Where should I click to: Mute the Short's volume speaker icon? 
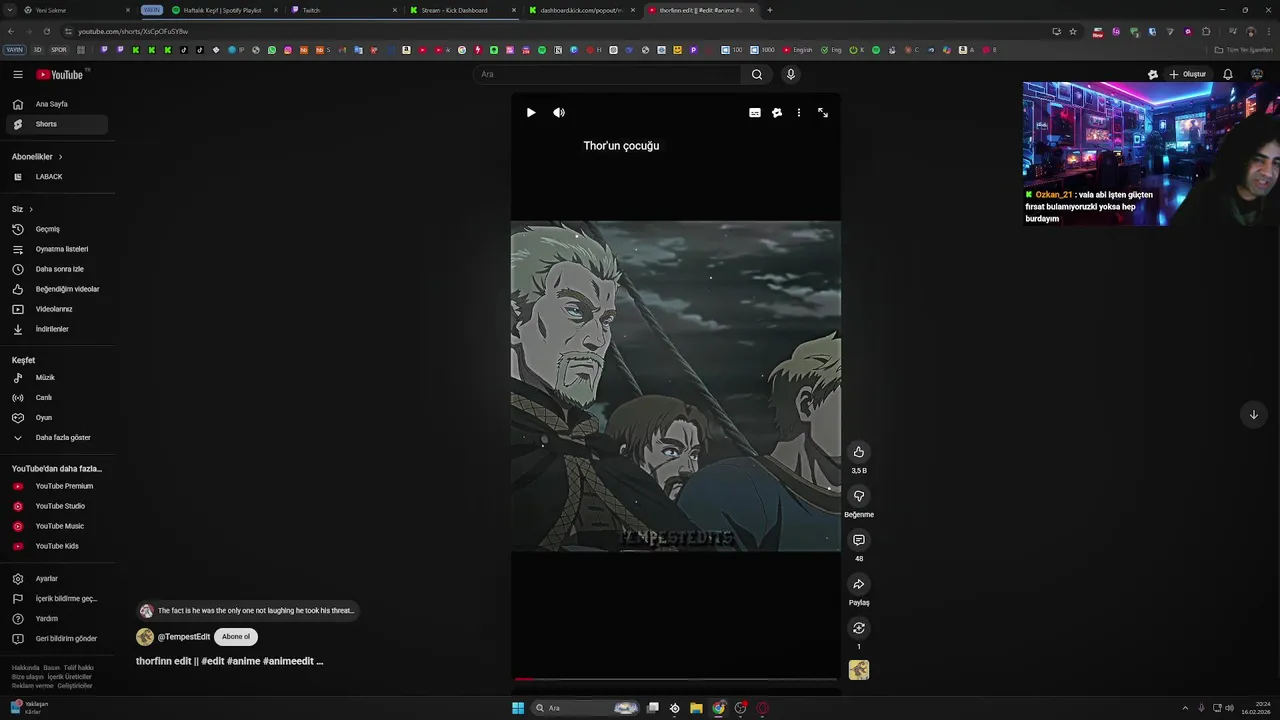(559, 113)
